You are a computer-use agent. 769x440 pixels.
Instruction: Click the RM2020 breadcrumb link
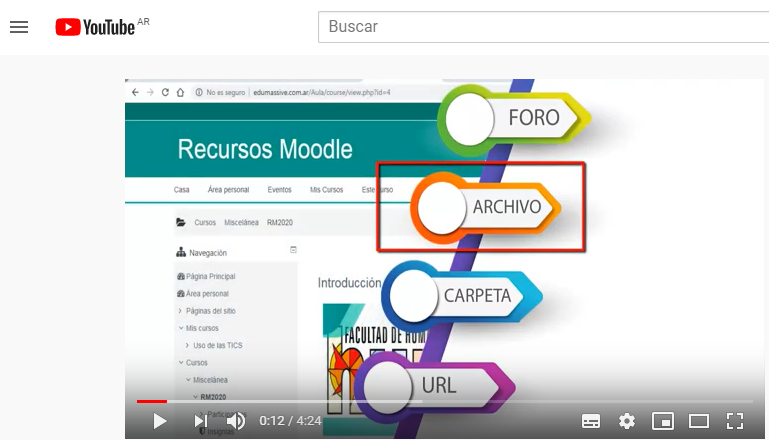pos(280,222)
